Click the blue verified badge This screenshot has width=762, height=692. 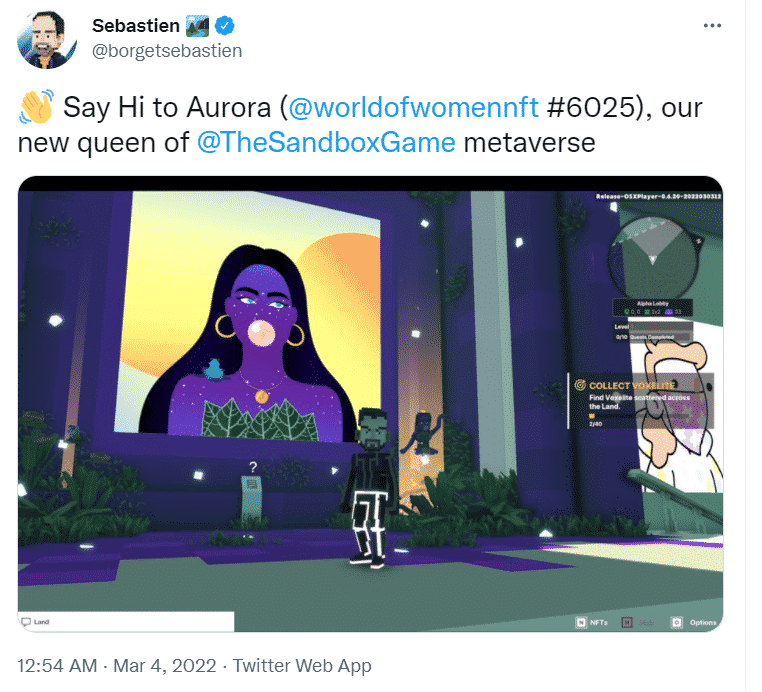coord(224,26)
